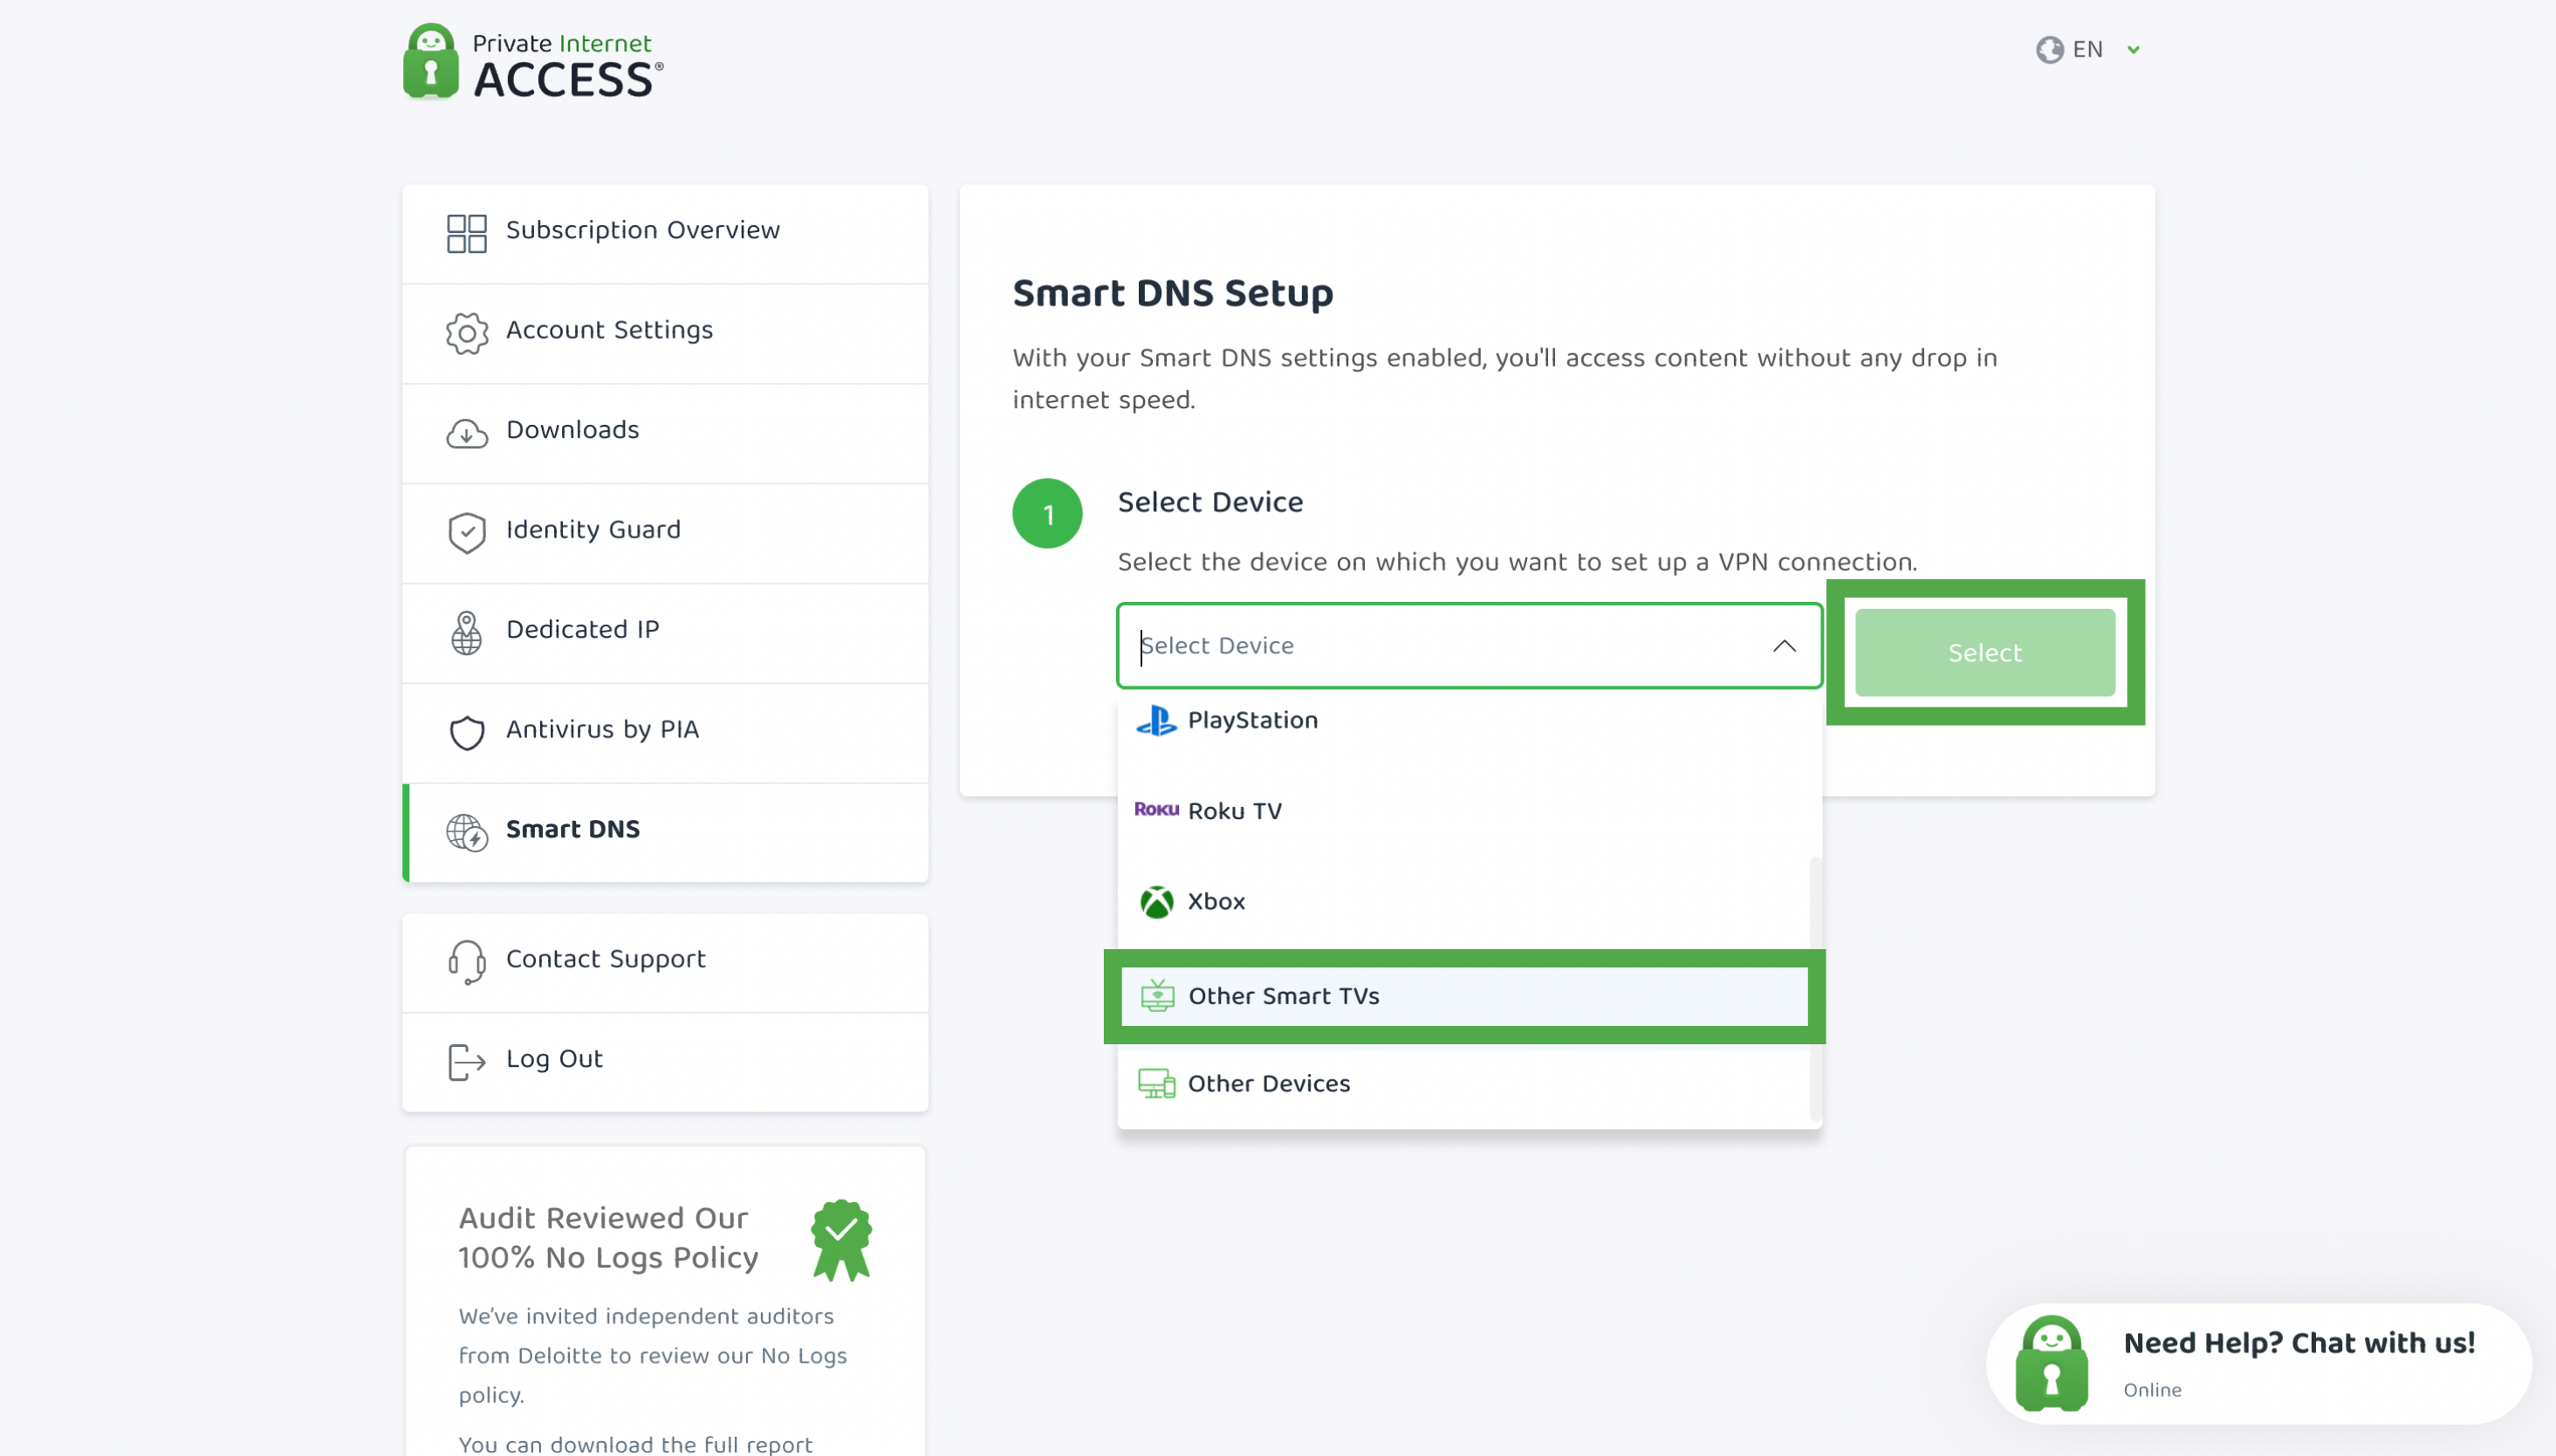The width and height of the screenshot is (2556, 1456).
Task: Click the Other Devices monitor icon
Action: point(1156,1084)
